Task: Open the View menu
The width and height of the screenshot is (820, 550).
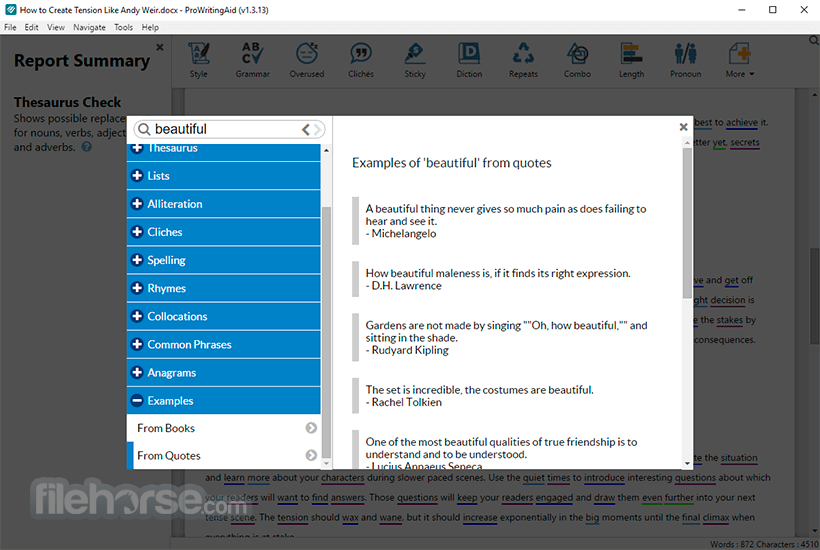Action: click(x=56, y=27)
